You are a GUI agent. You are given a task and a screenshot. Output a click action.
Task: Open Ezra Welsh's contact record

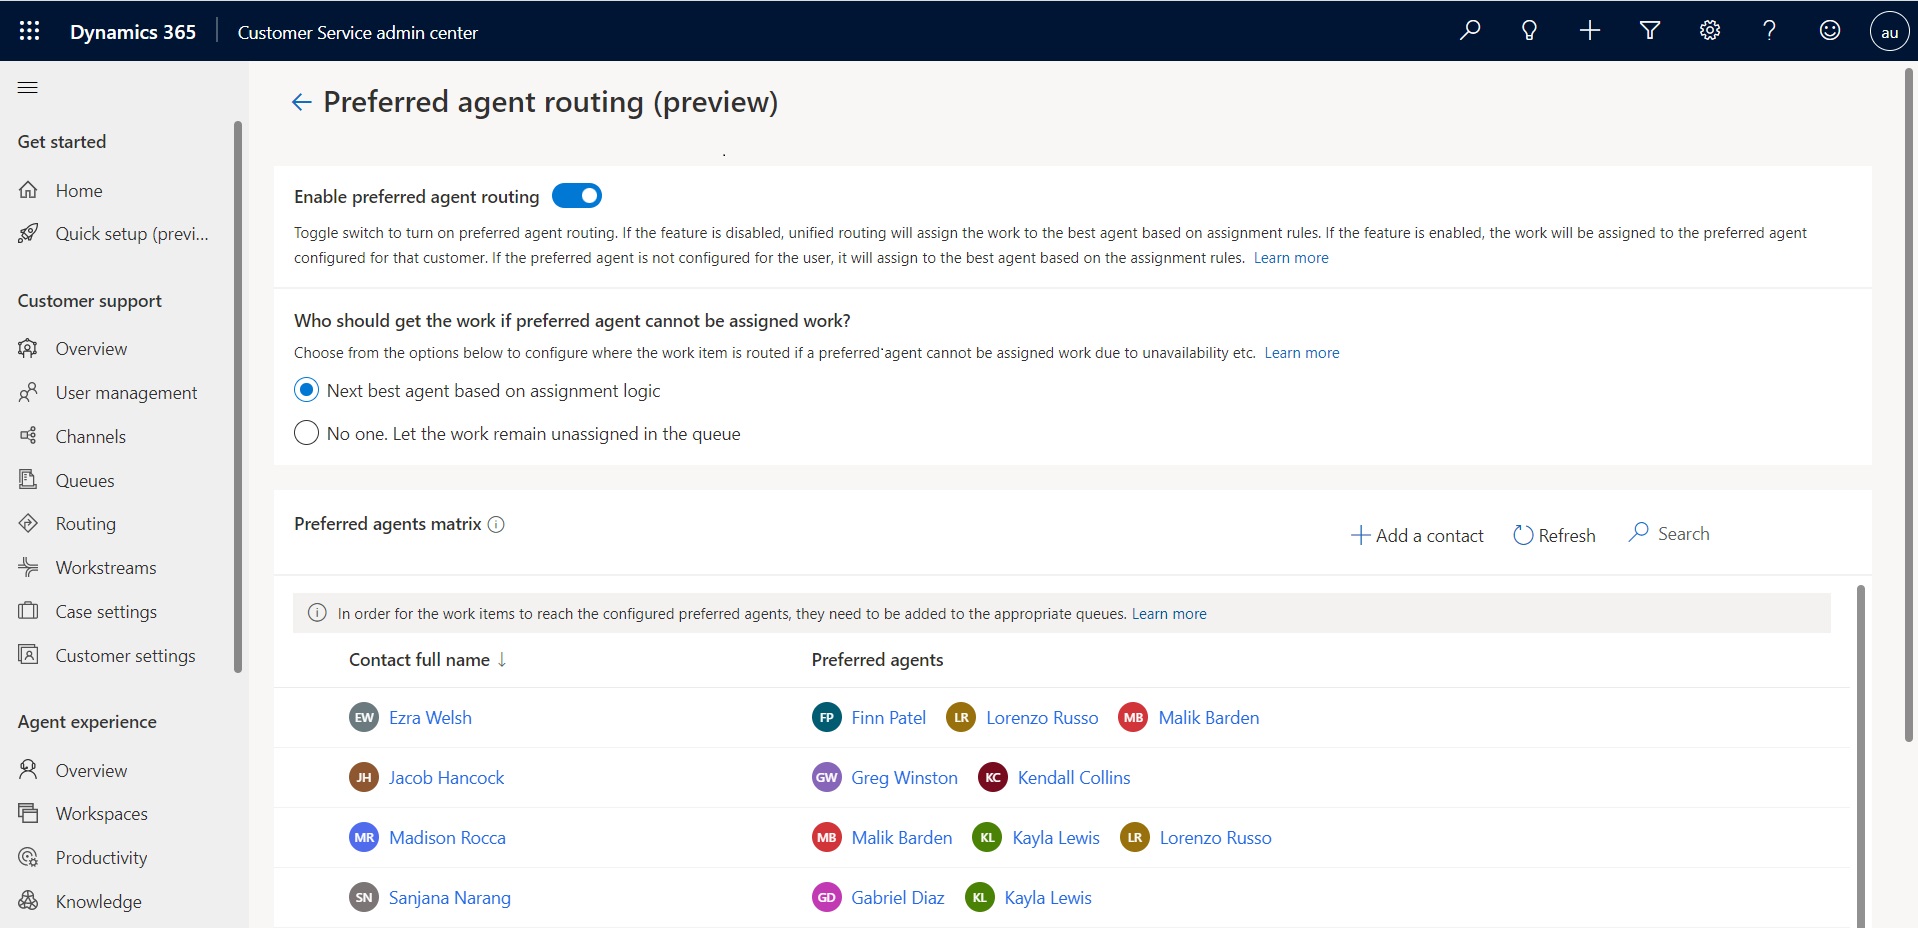tap(430, 717)
